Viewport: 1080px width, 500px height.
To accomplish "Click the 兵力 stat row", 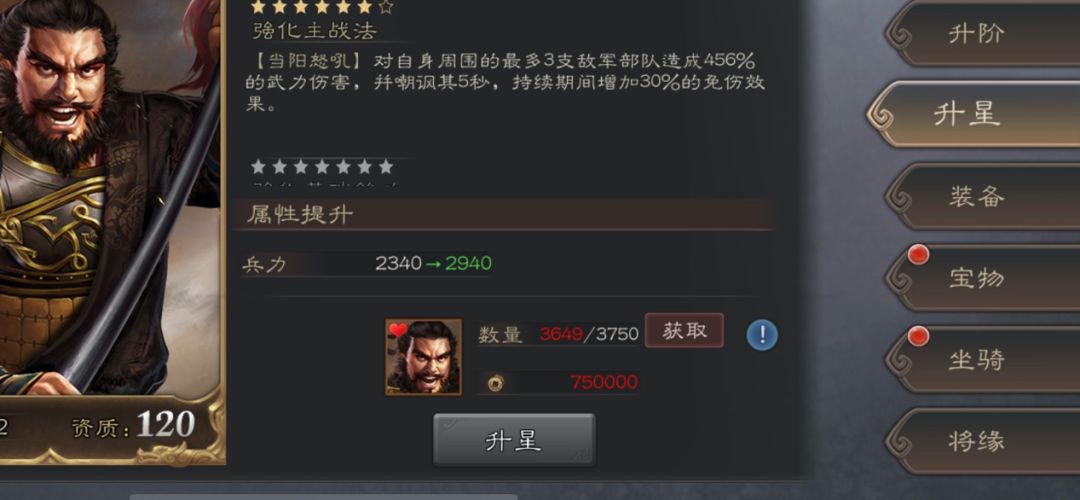I will coord(366,264).
